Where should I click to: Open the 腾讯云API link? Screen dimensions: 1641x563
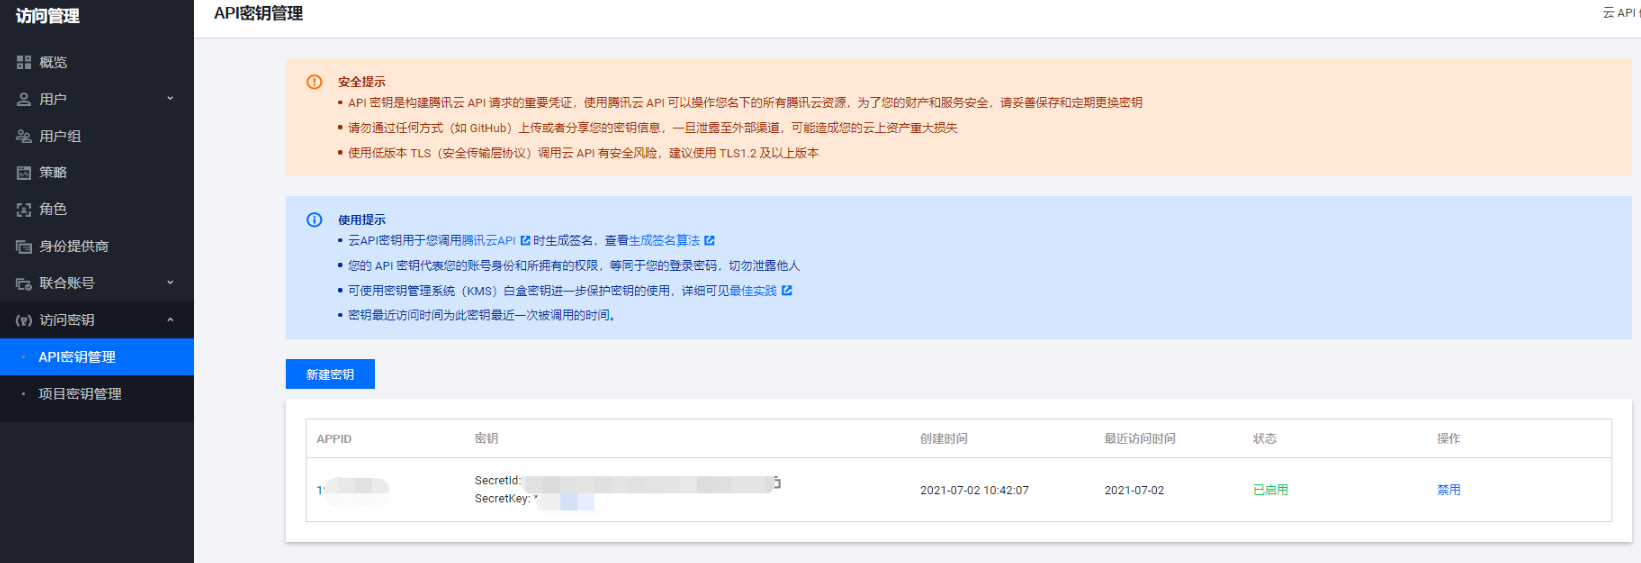(x=488, y=241)
